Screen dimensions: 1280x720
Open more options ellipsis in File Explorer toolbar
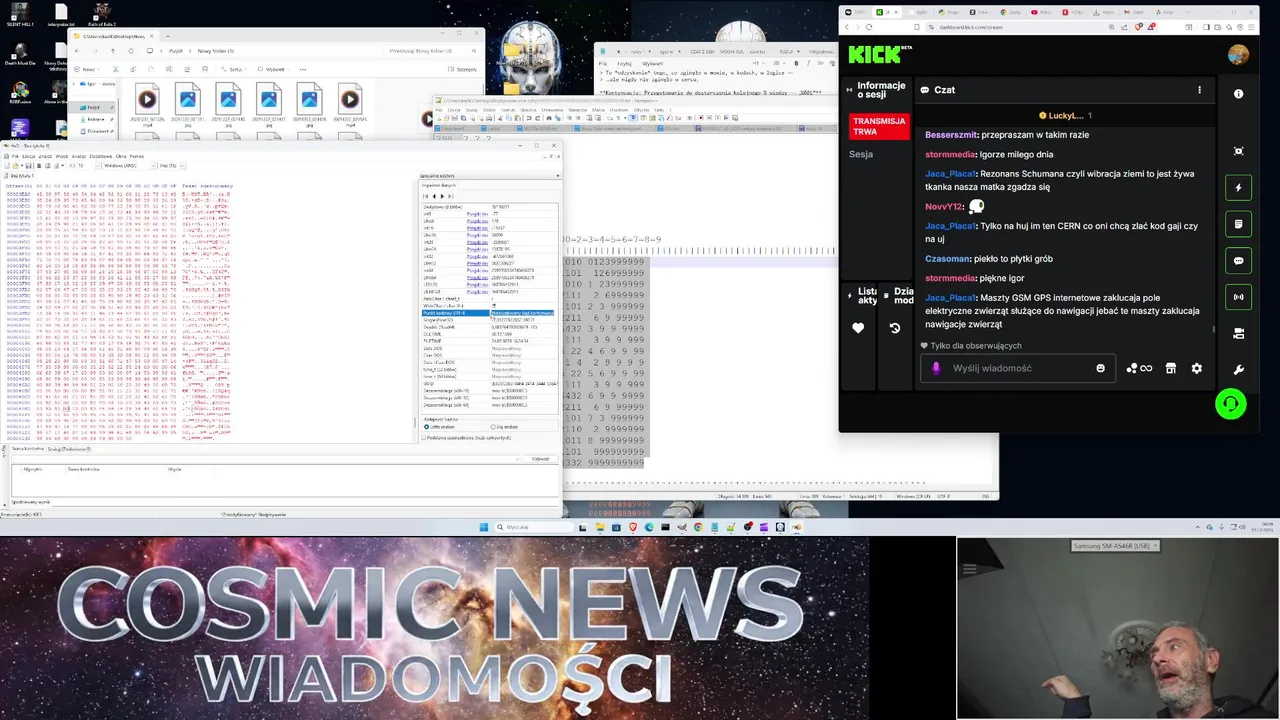(303, 69)
